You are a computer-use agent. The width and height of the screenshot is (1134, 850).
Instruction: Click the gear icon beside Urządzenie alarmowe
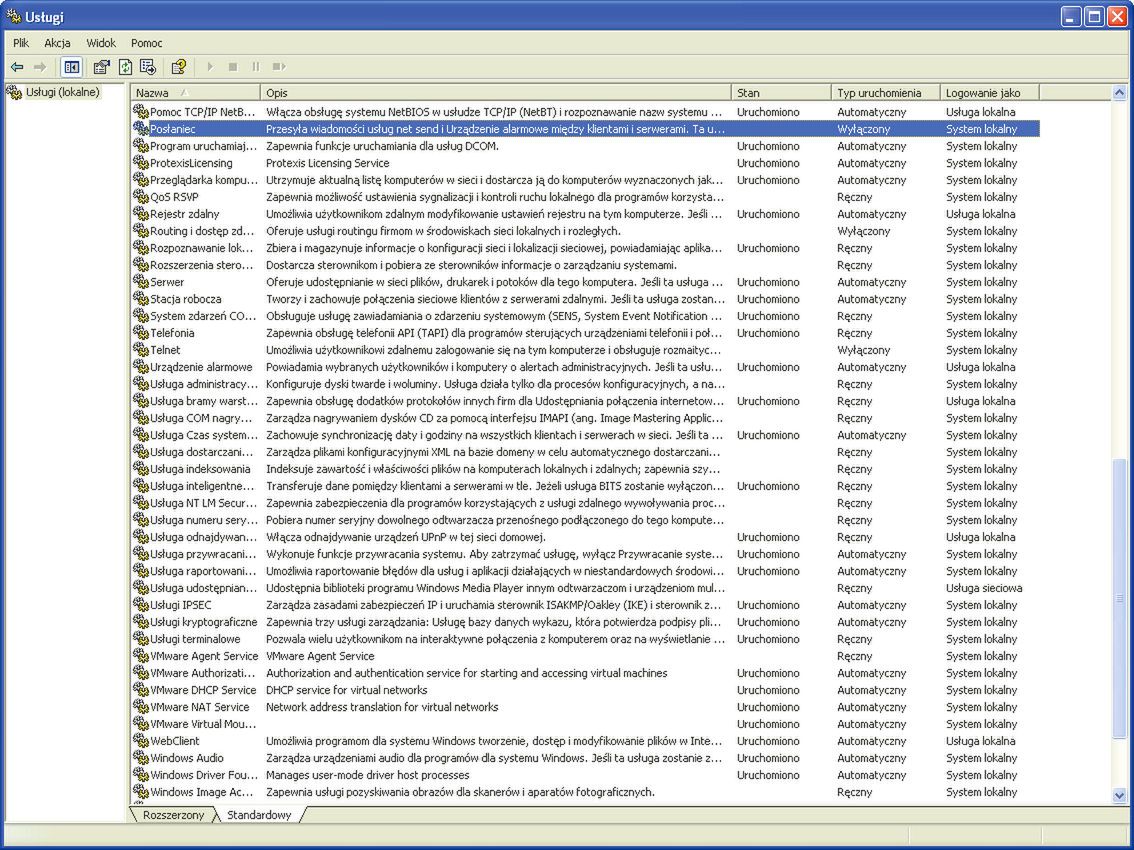point(141,367)
